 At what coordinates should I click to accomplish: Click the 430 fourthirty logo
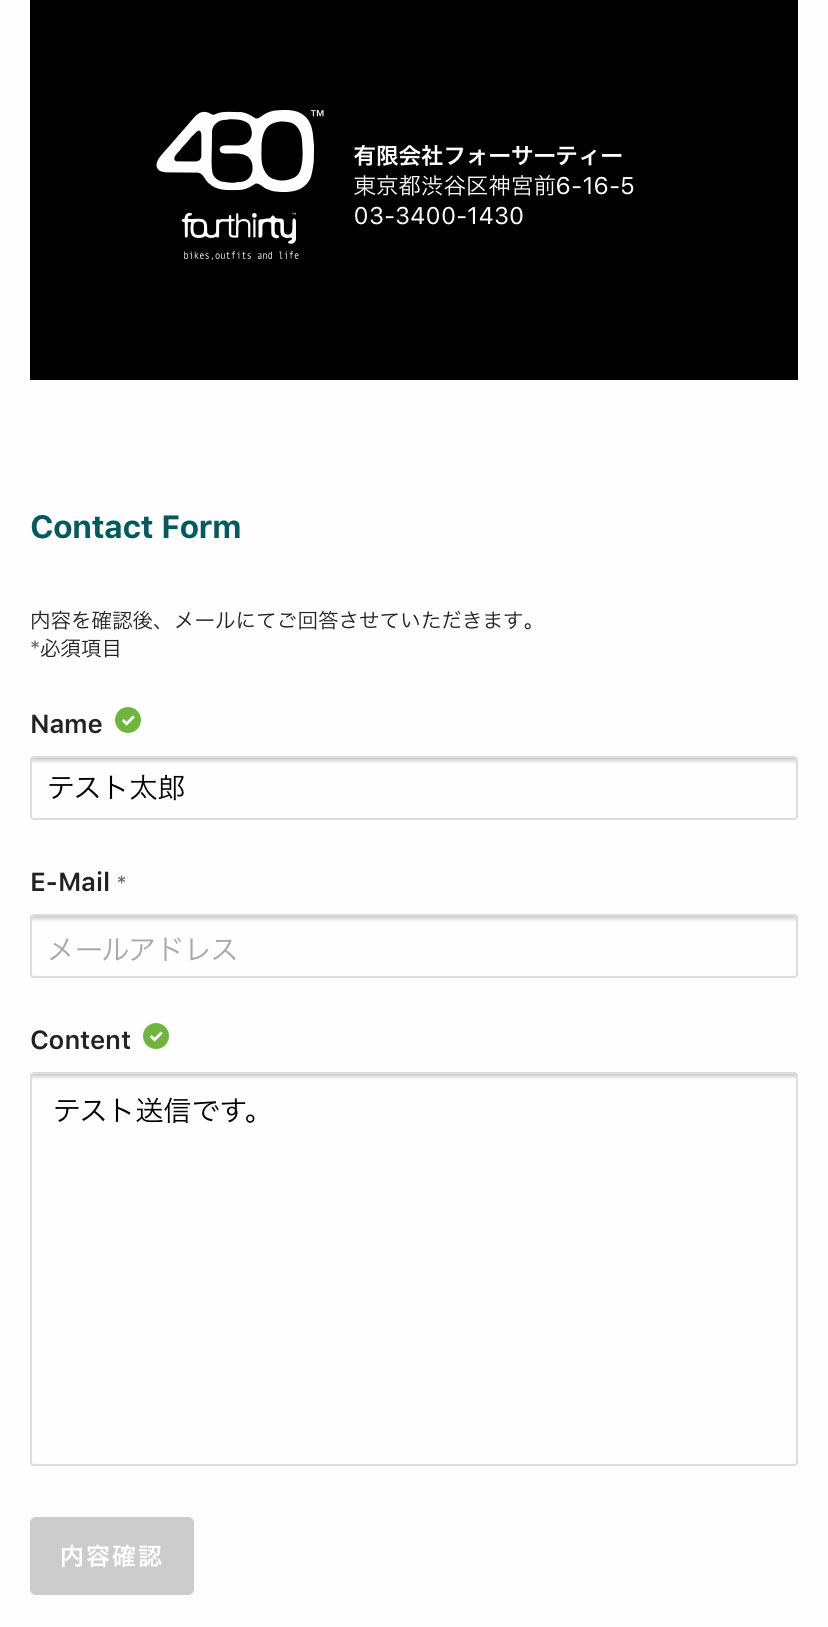coord(240,185)
